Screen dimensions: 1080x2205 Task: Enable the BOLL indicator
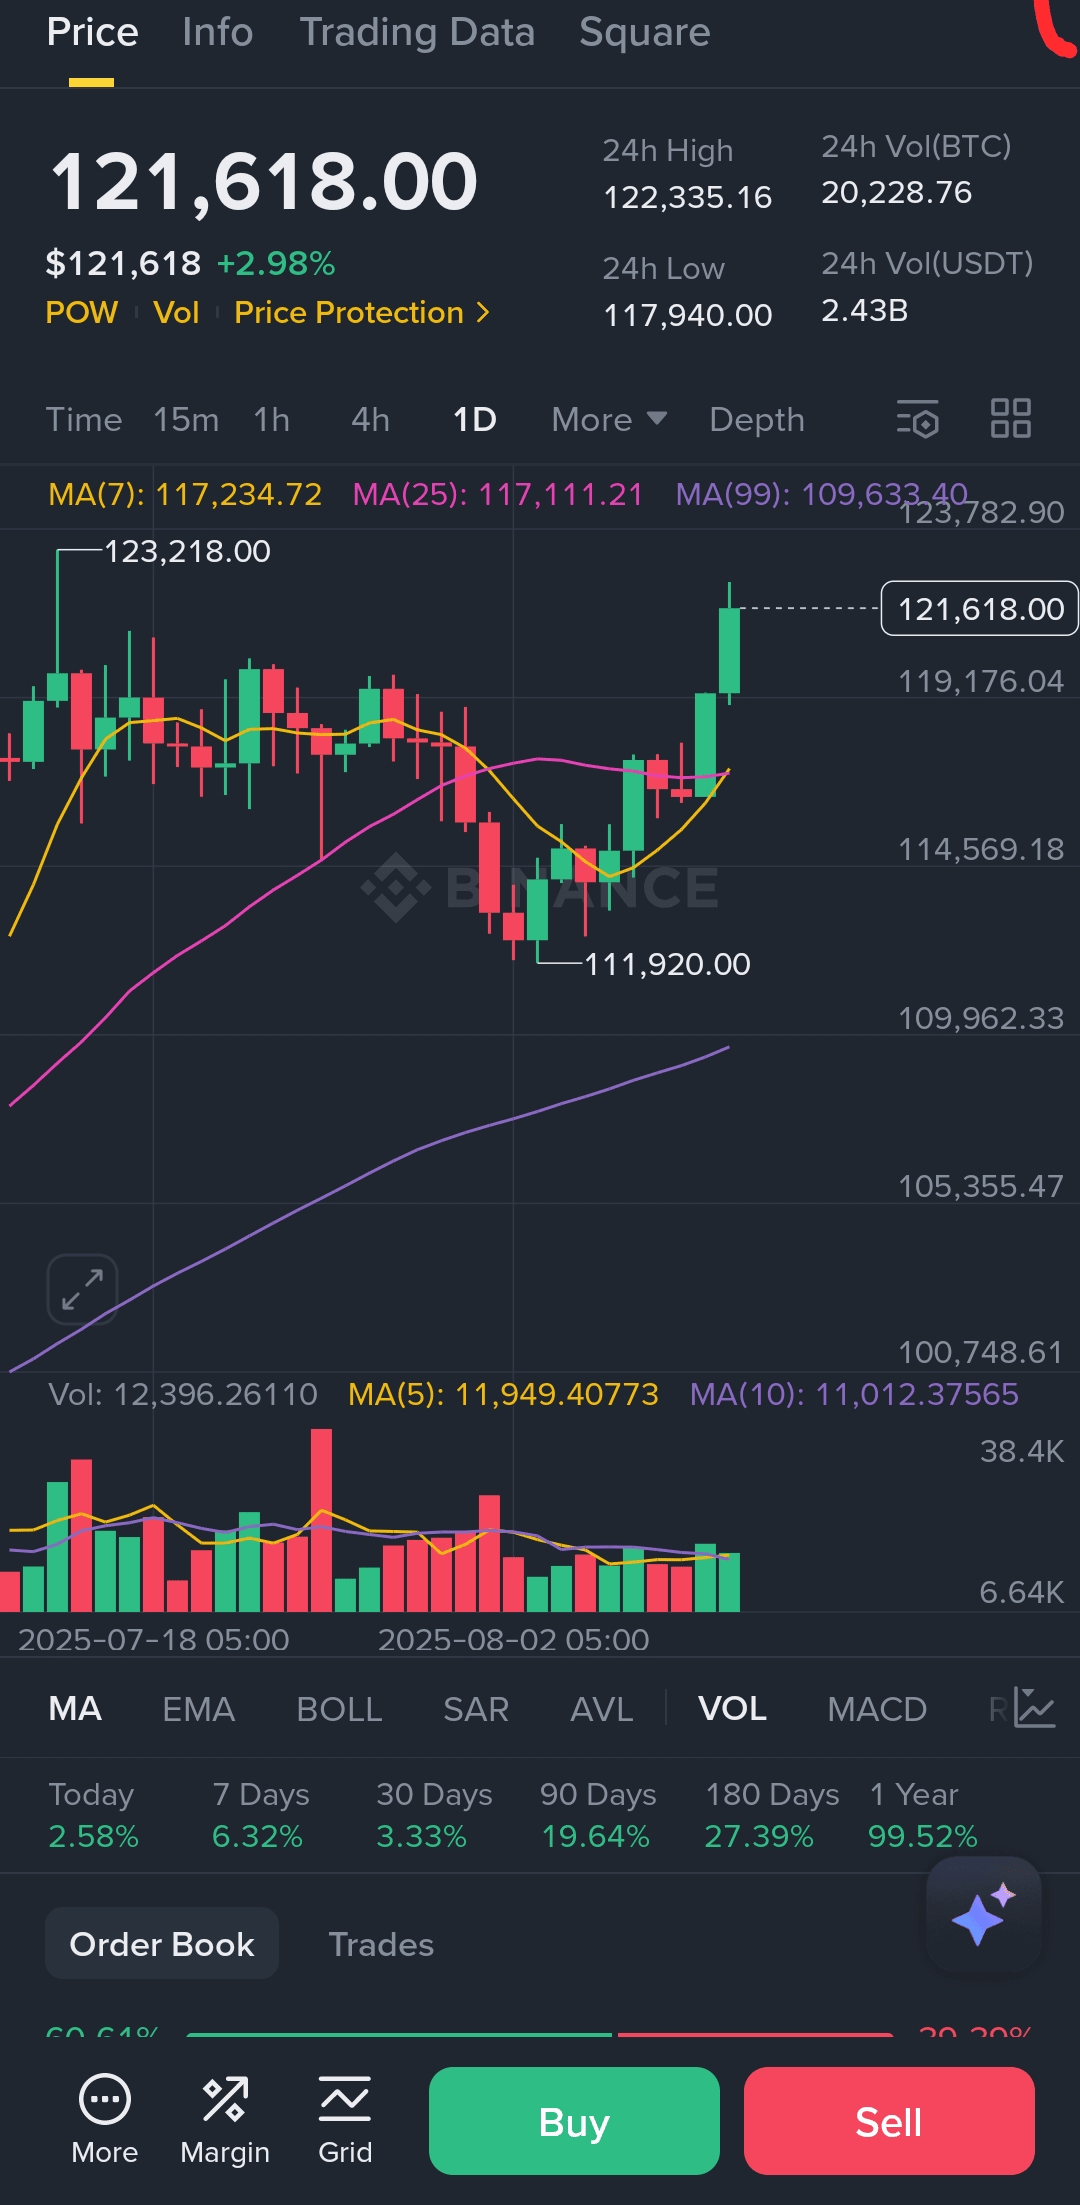click(339, 1709)
